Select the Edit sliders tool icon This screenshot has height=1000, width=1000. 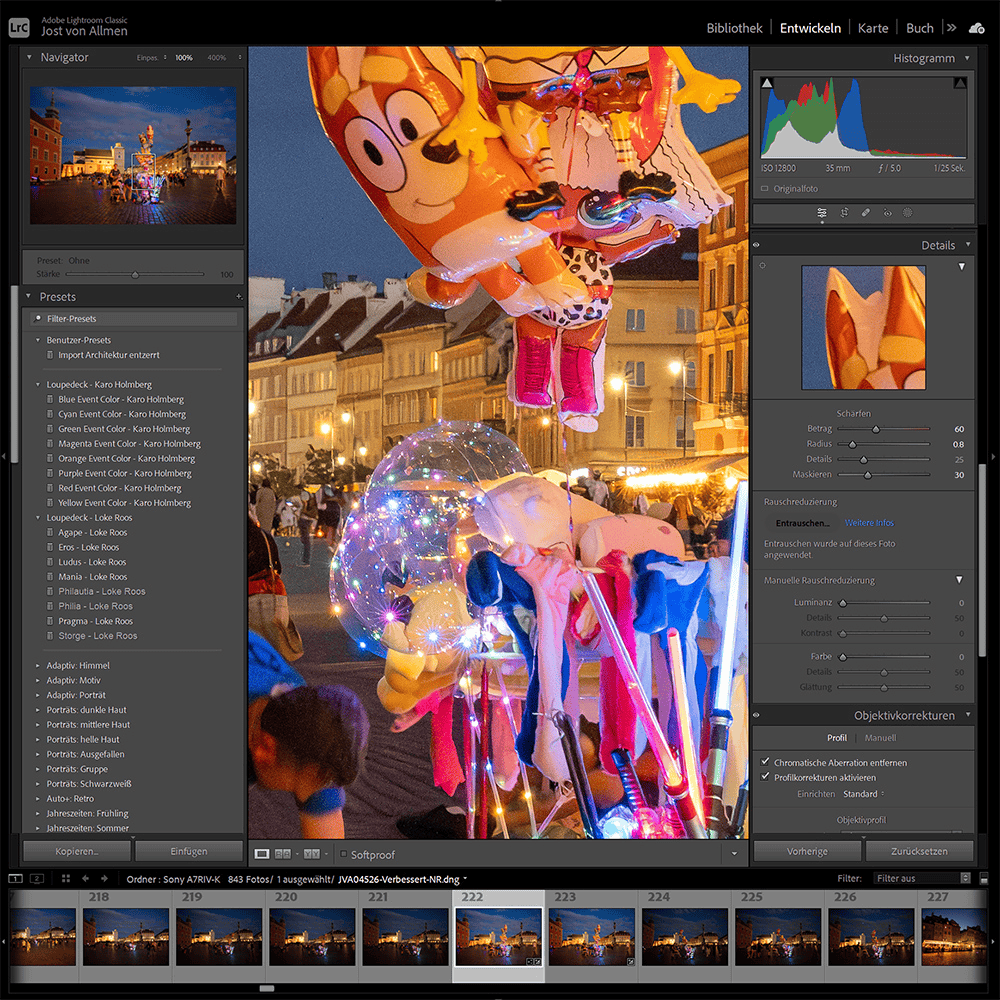(821, 213)
